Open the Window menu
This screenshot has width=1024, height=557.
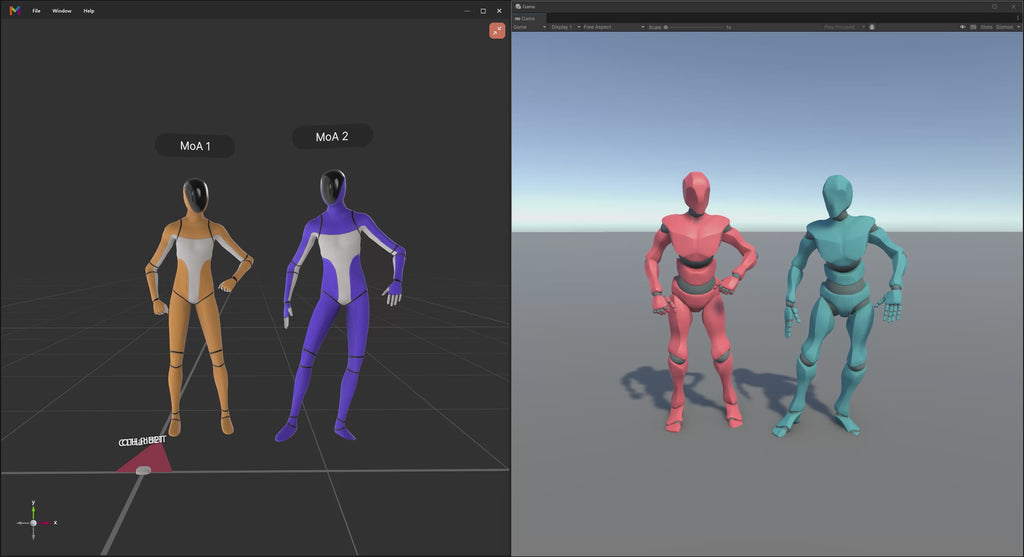tap(62, 11)
